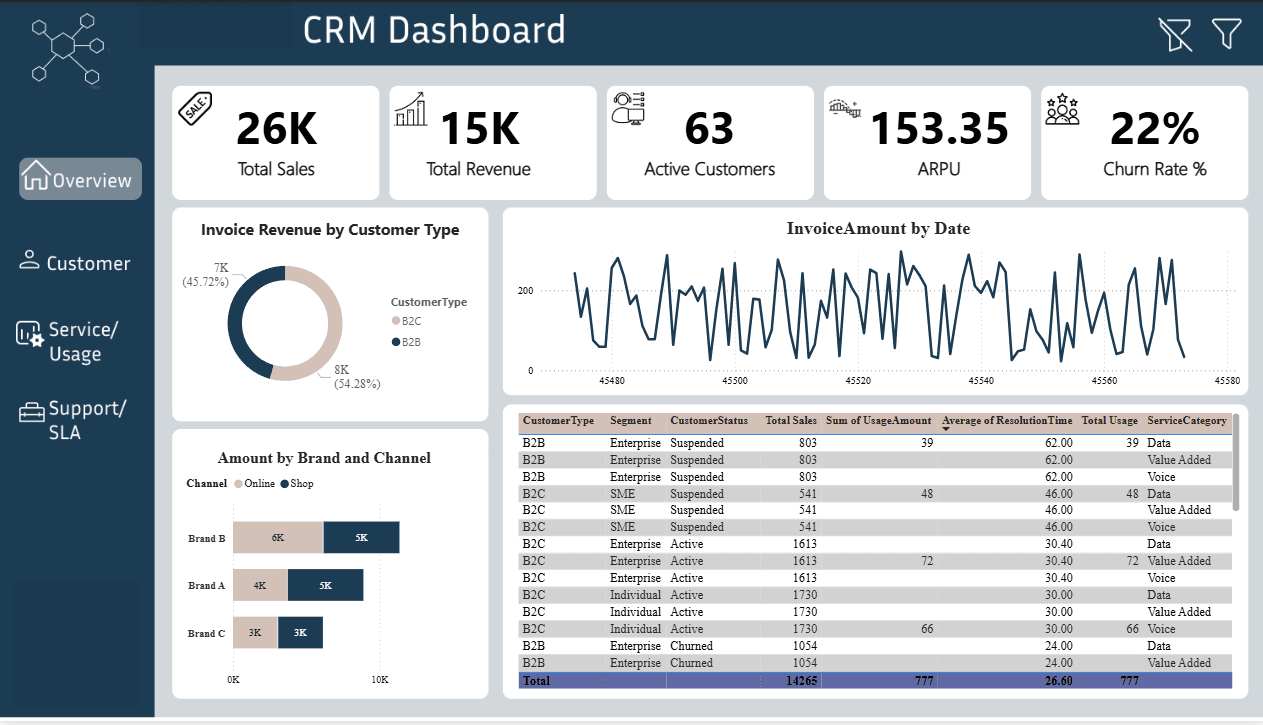Click the ARPU value 153.35
The image size is (1263, 725).
point(939,129)
